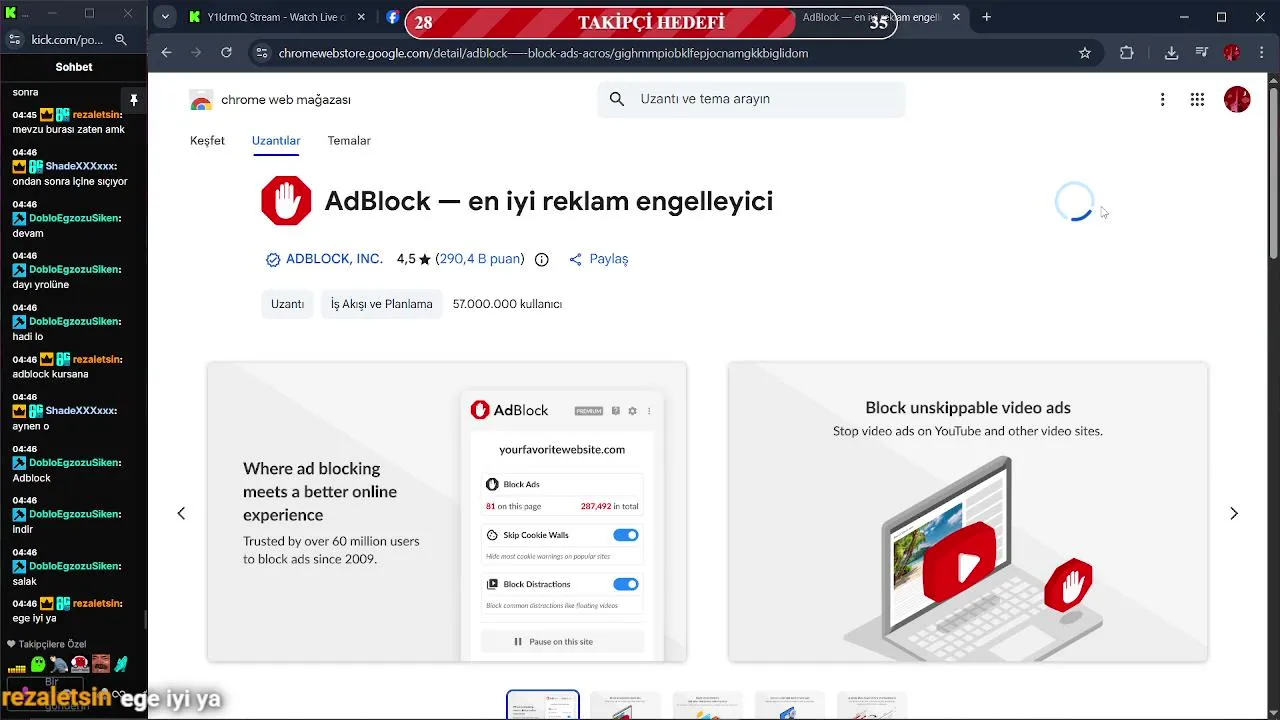The height and width of the screenshot is (720, 1280).
Task: Pin the chat with the pin icon
Action: (133, 100)
